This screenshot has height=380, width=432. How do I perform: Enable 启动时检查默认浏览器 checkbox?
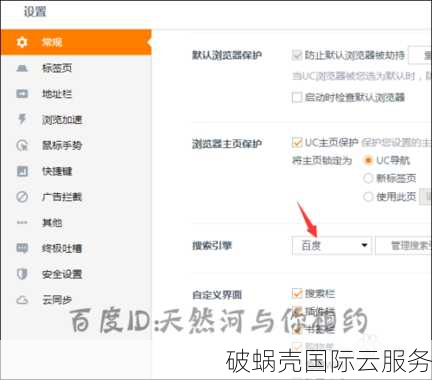(297, 97)
